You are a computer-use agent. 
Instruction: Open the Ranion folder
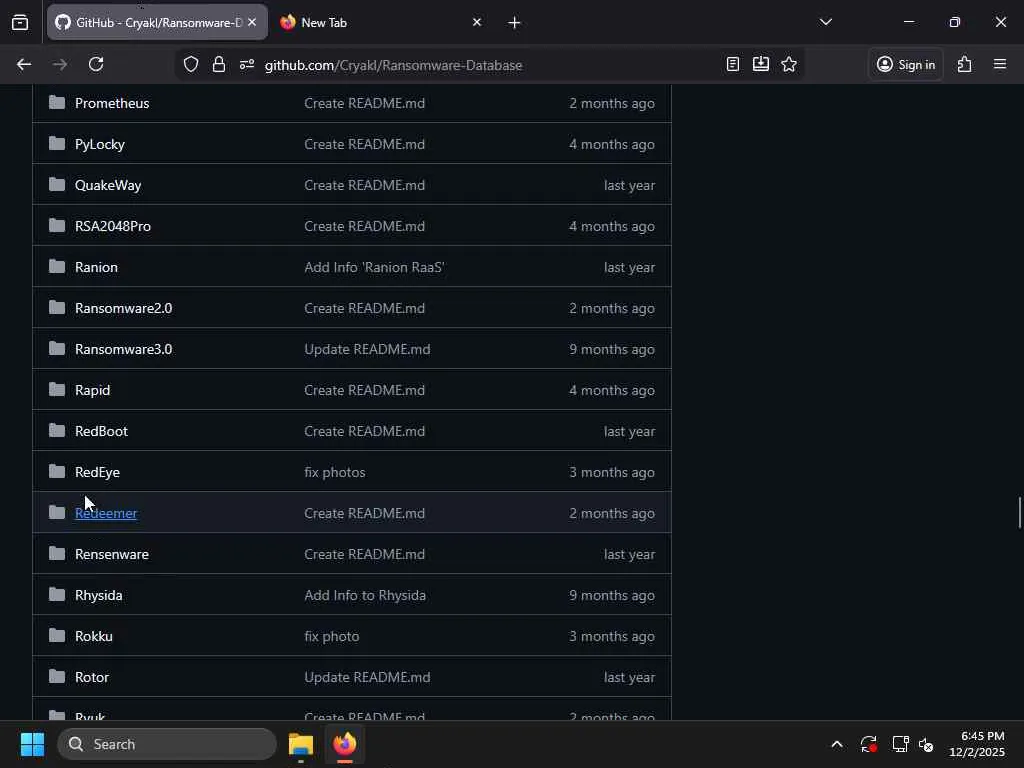(x=97, y=267)
